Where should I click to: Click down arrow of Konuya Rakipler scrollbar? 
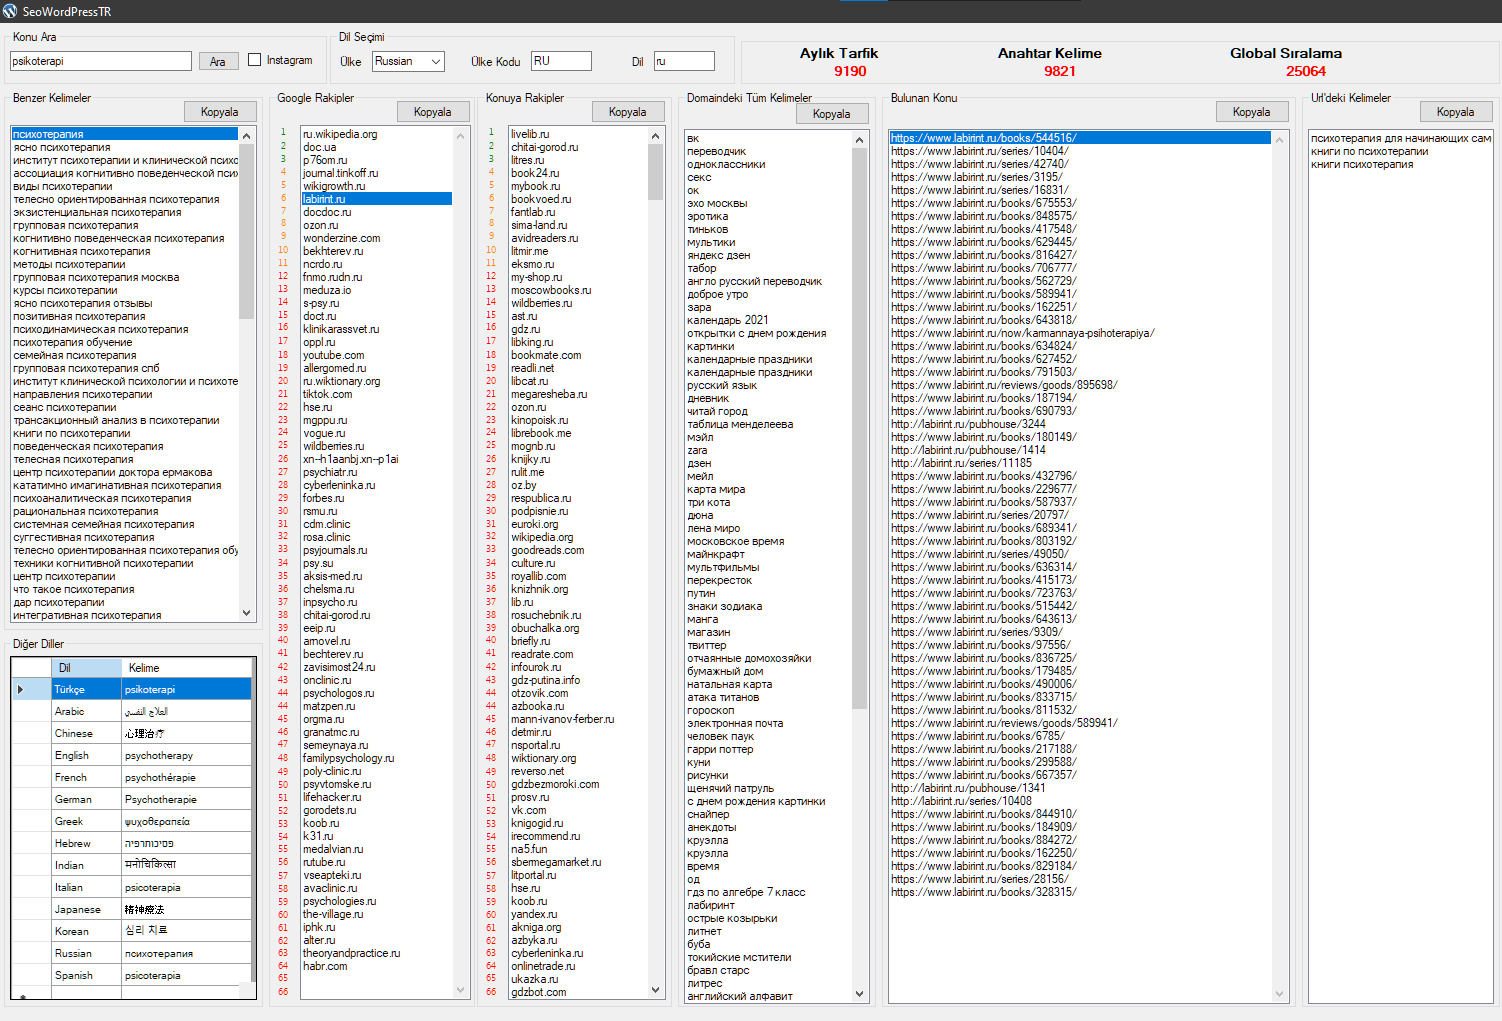click(656, 990)
